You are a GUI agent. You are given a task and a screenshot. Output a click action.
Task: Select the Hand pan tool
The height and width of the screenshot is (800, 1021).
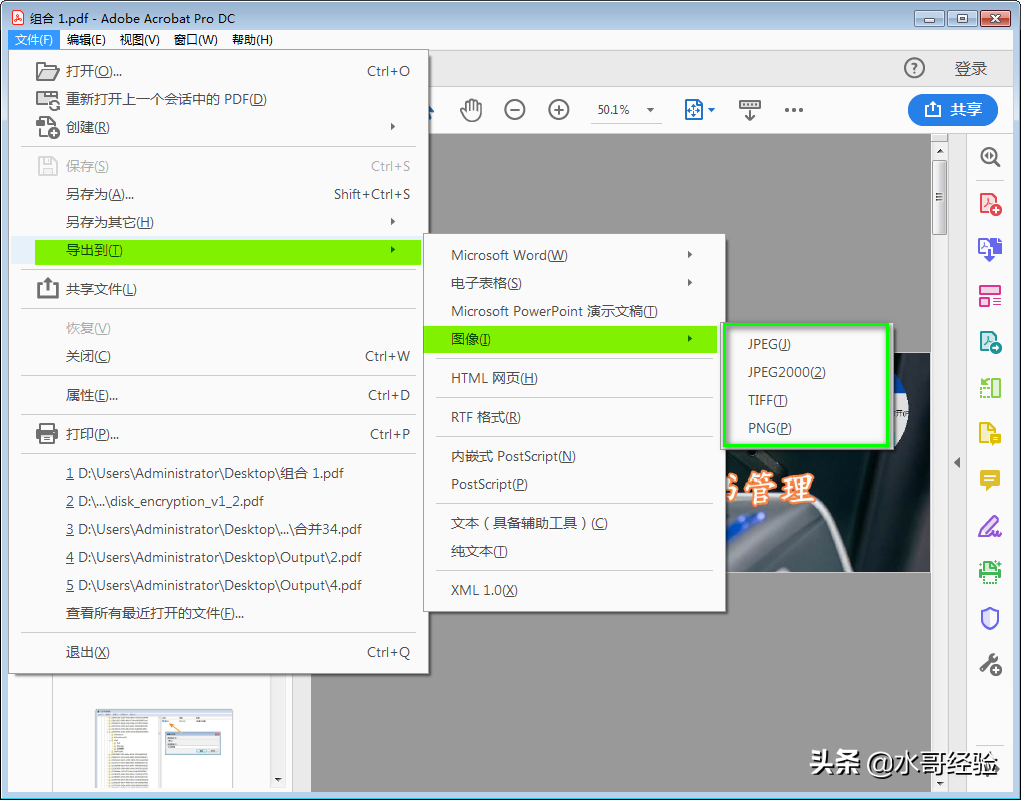pyautogui.click(x=471, y=109)
